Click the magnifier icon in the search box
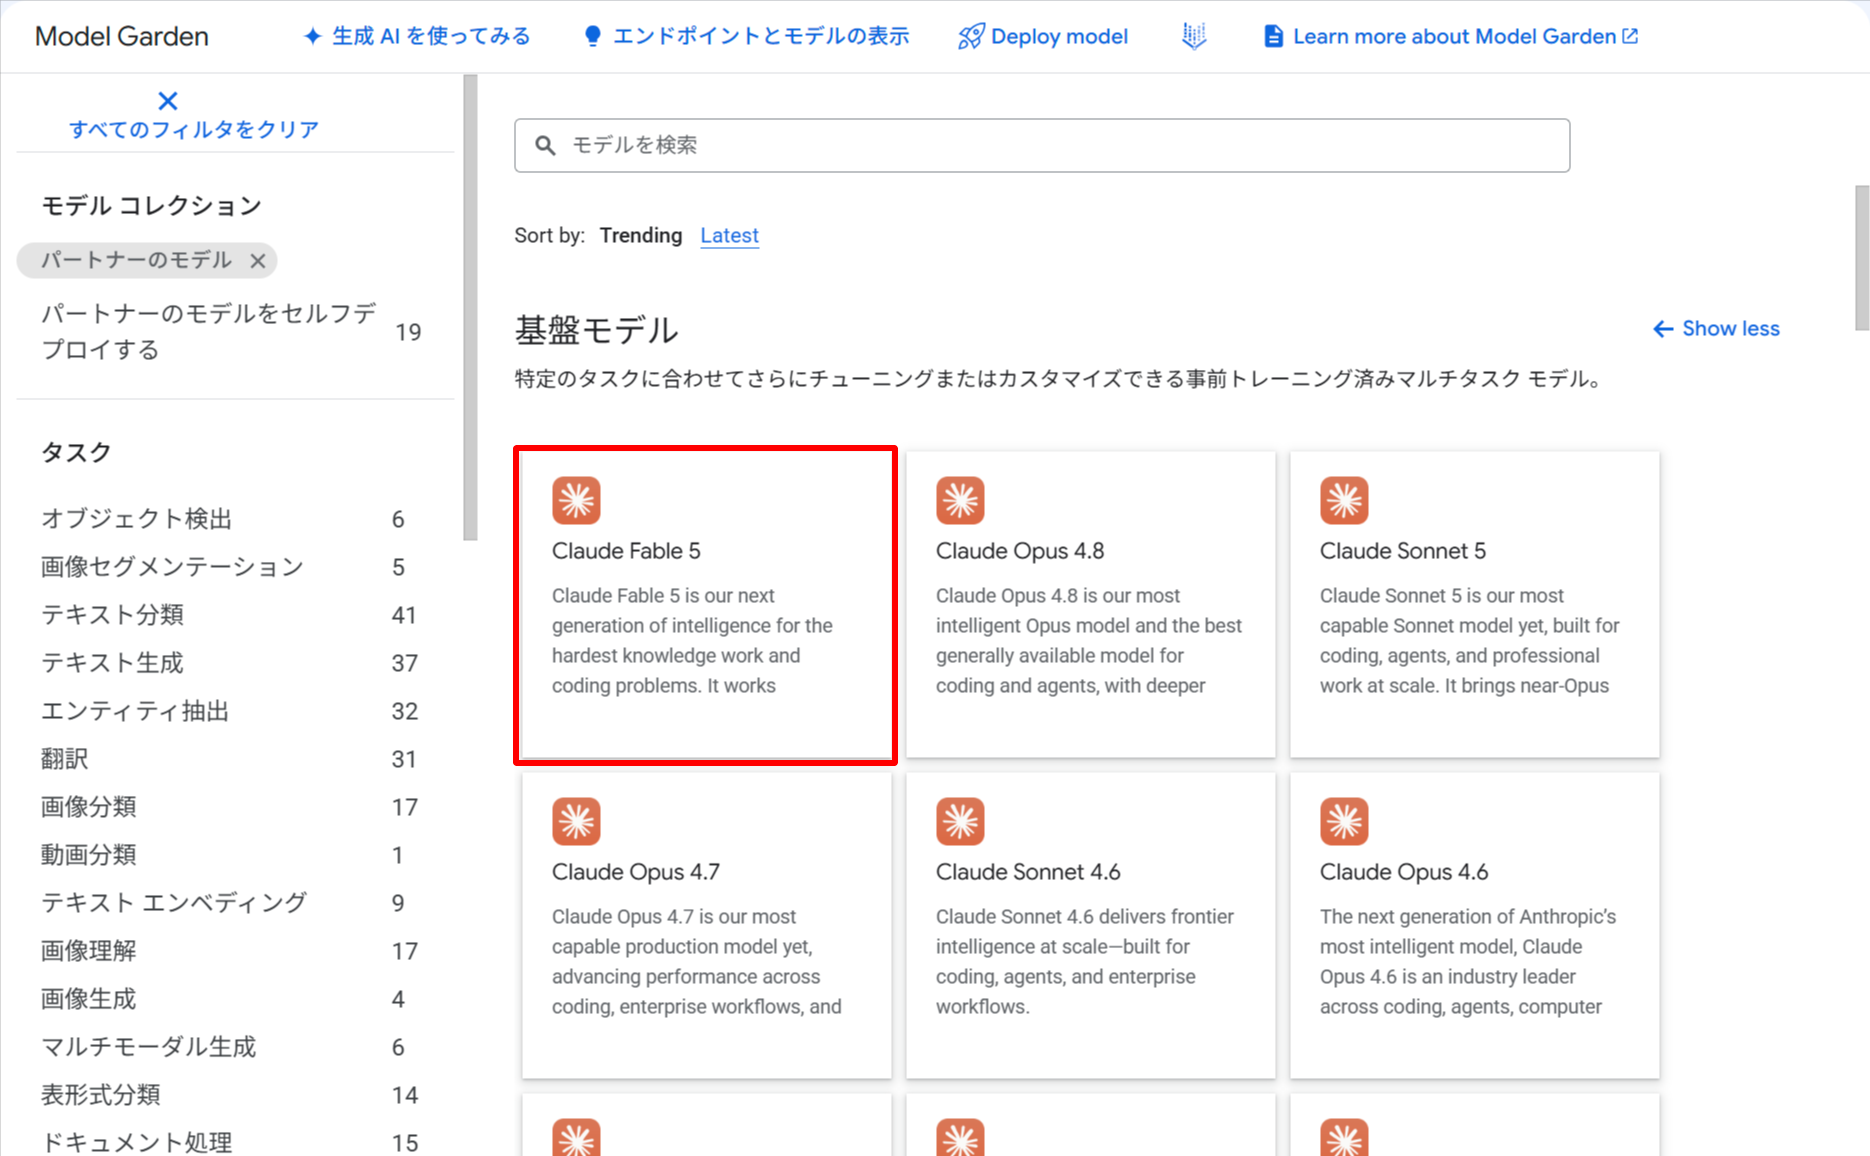 pyautogui.click(x=545, y=146)
